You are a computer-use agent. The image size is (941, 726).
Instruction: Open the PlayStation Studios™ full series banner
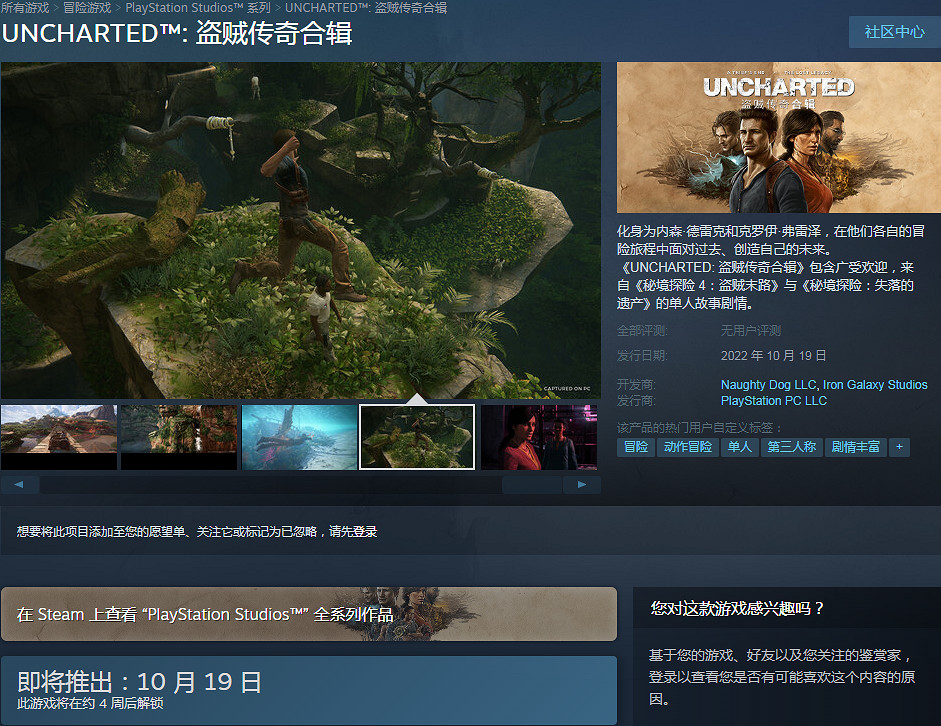(x=308, y=616)
